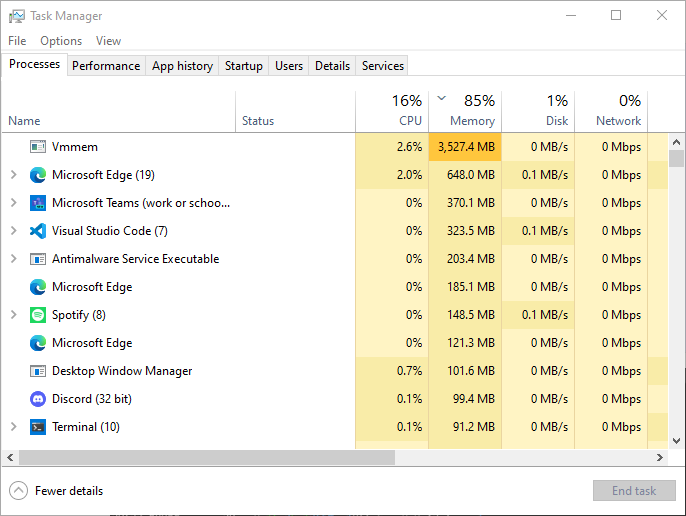Open the View menu

108,41
